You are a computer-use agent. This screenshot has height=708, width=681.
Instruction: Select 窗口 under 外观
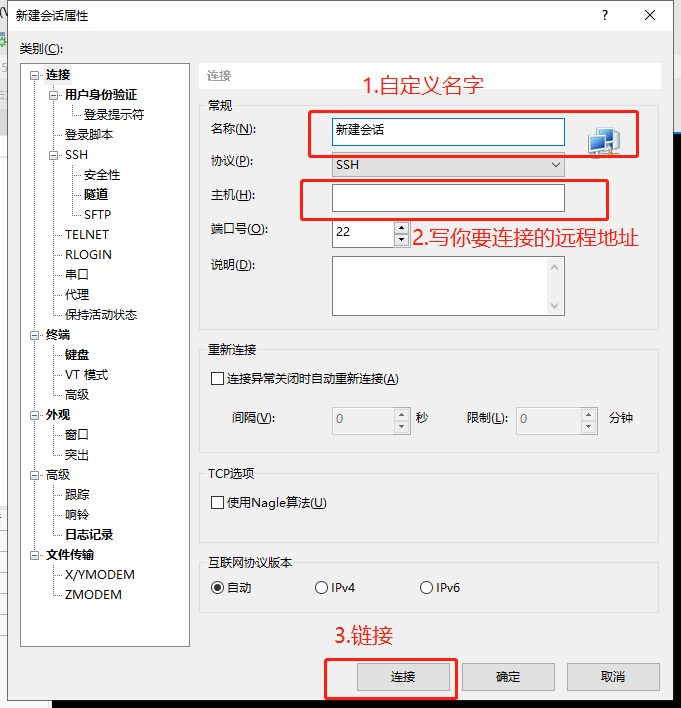tap(77, 435)
